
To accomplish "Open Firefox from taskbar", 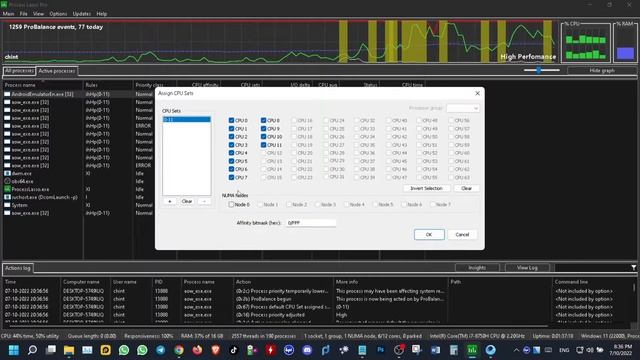I will coord(197,350).
